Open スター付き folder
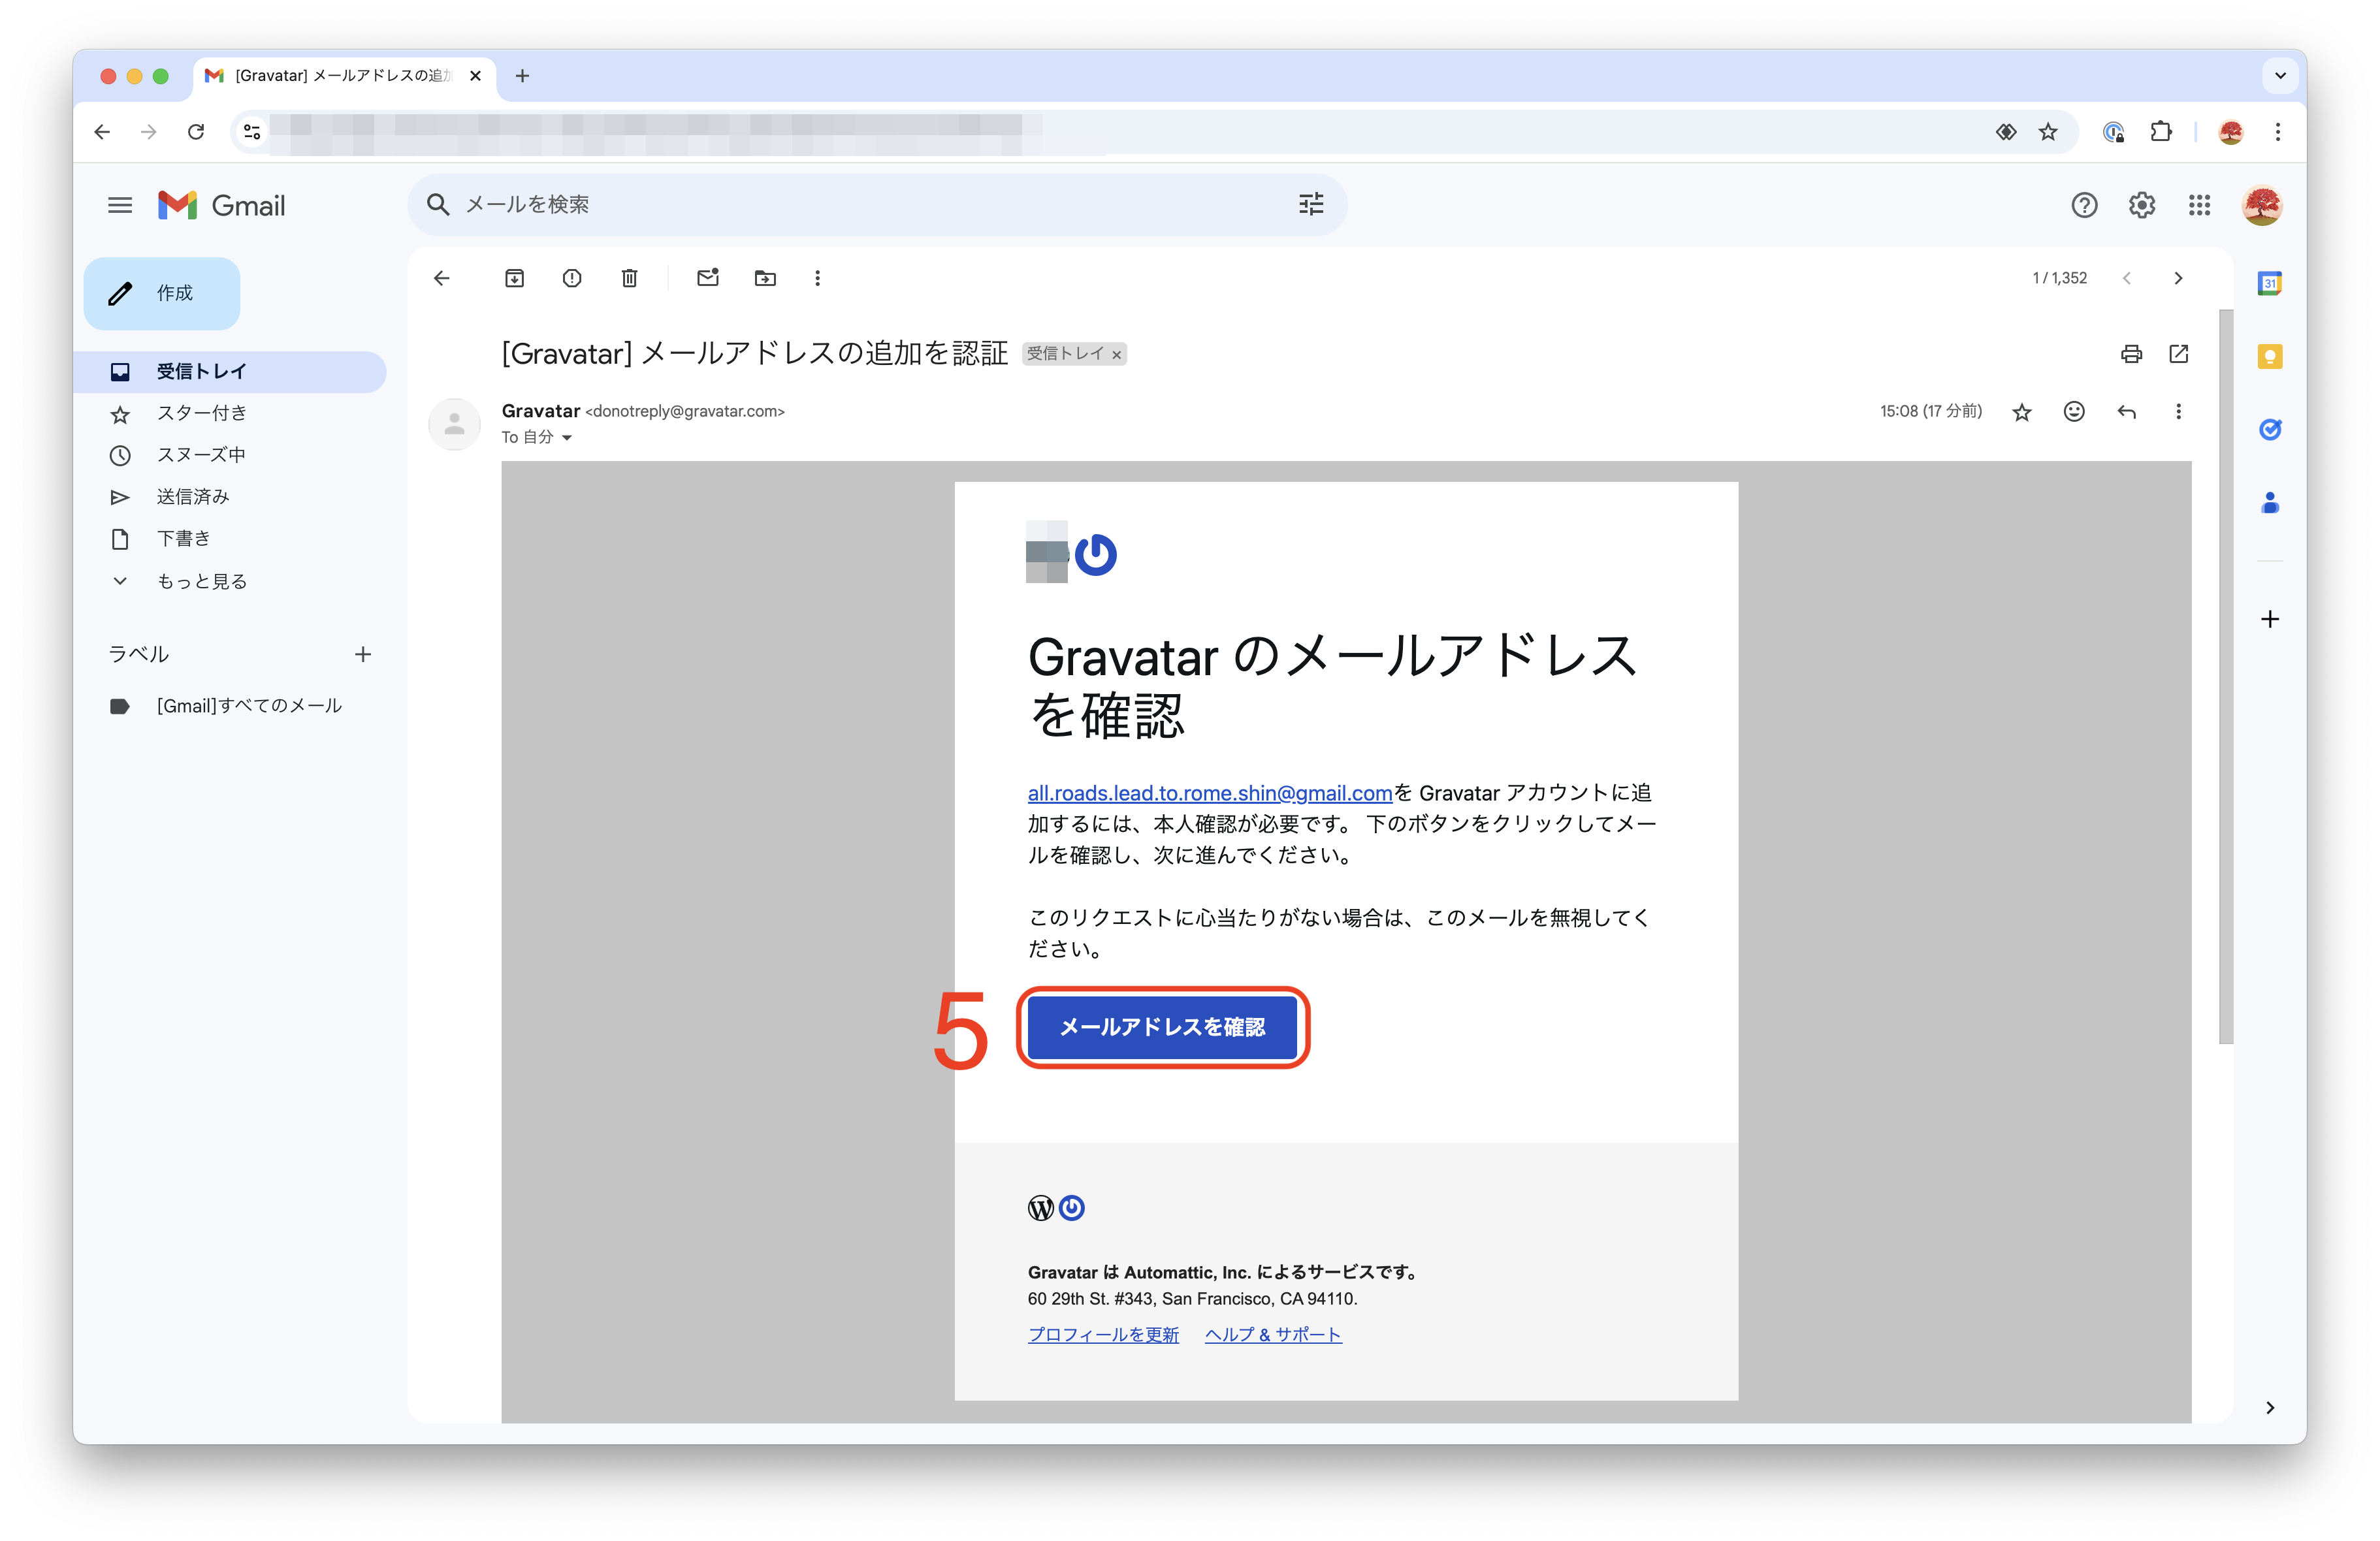2380x1541 pixels. pyautogui.click(x=230, y=413)
